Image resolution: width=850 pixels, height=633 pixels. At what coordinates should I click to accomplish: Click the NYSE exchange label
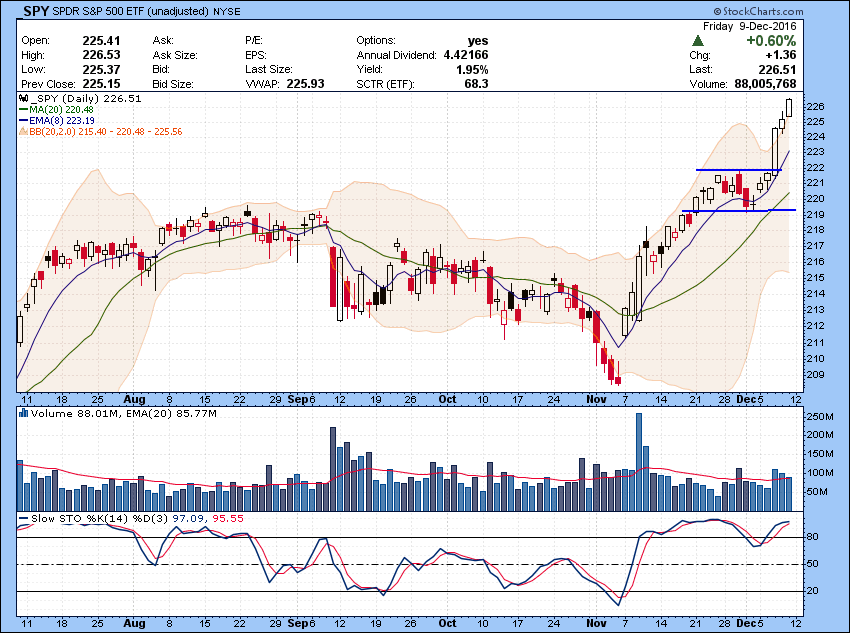coord(227,11)
